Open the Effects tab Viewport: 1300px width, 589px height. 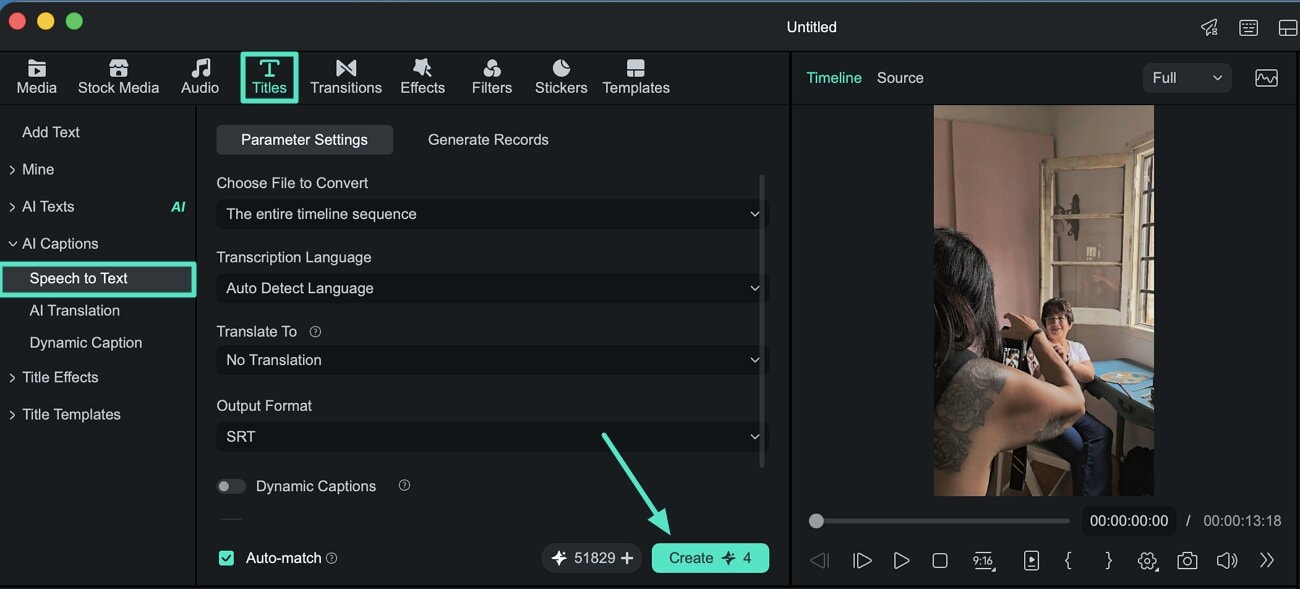pyautogui.click(x=422, y=77)
